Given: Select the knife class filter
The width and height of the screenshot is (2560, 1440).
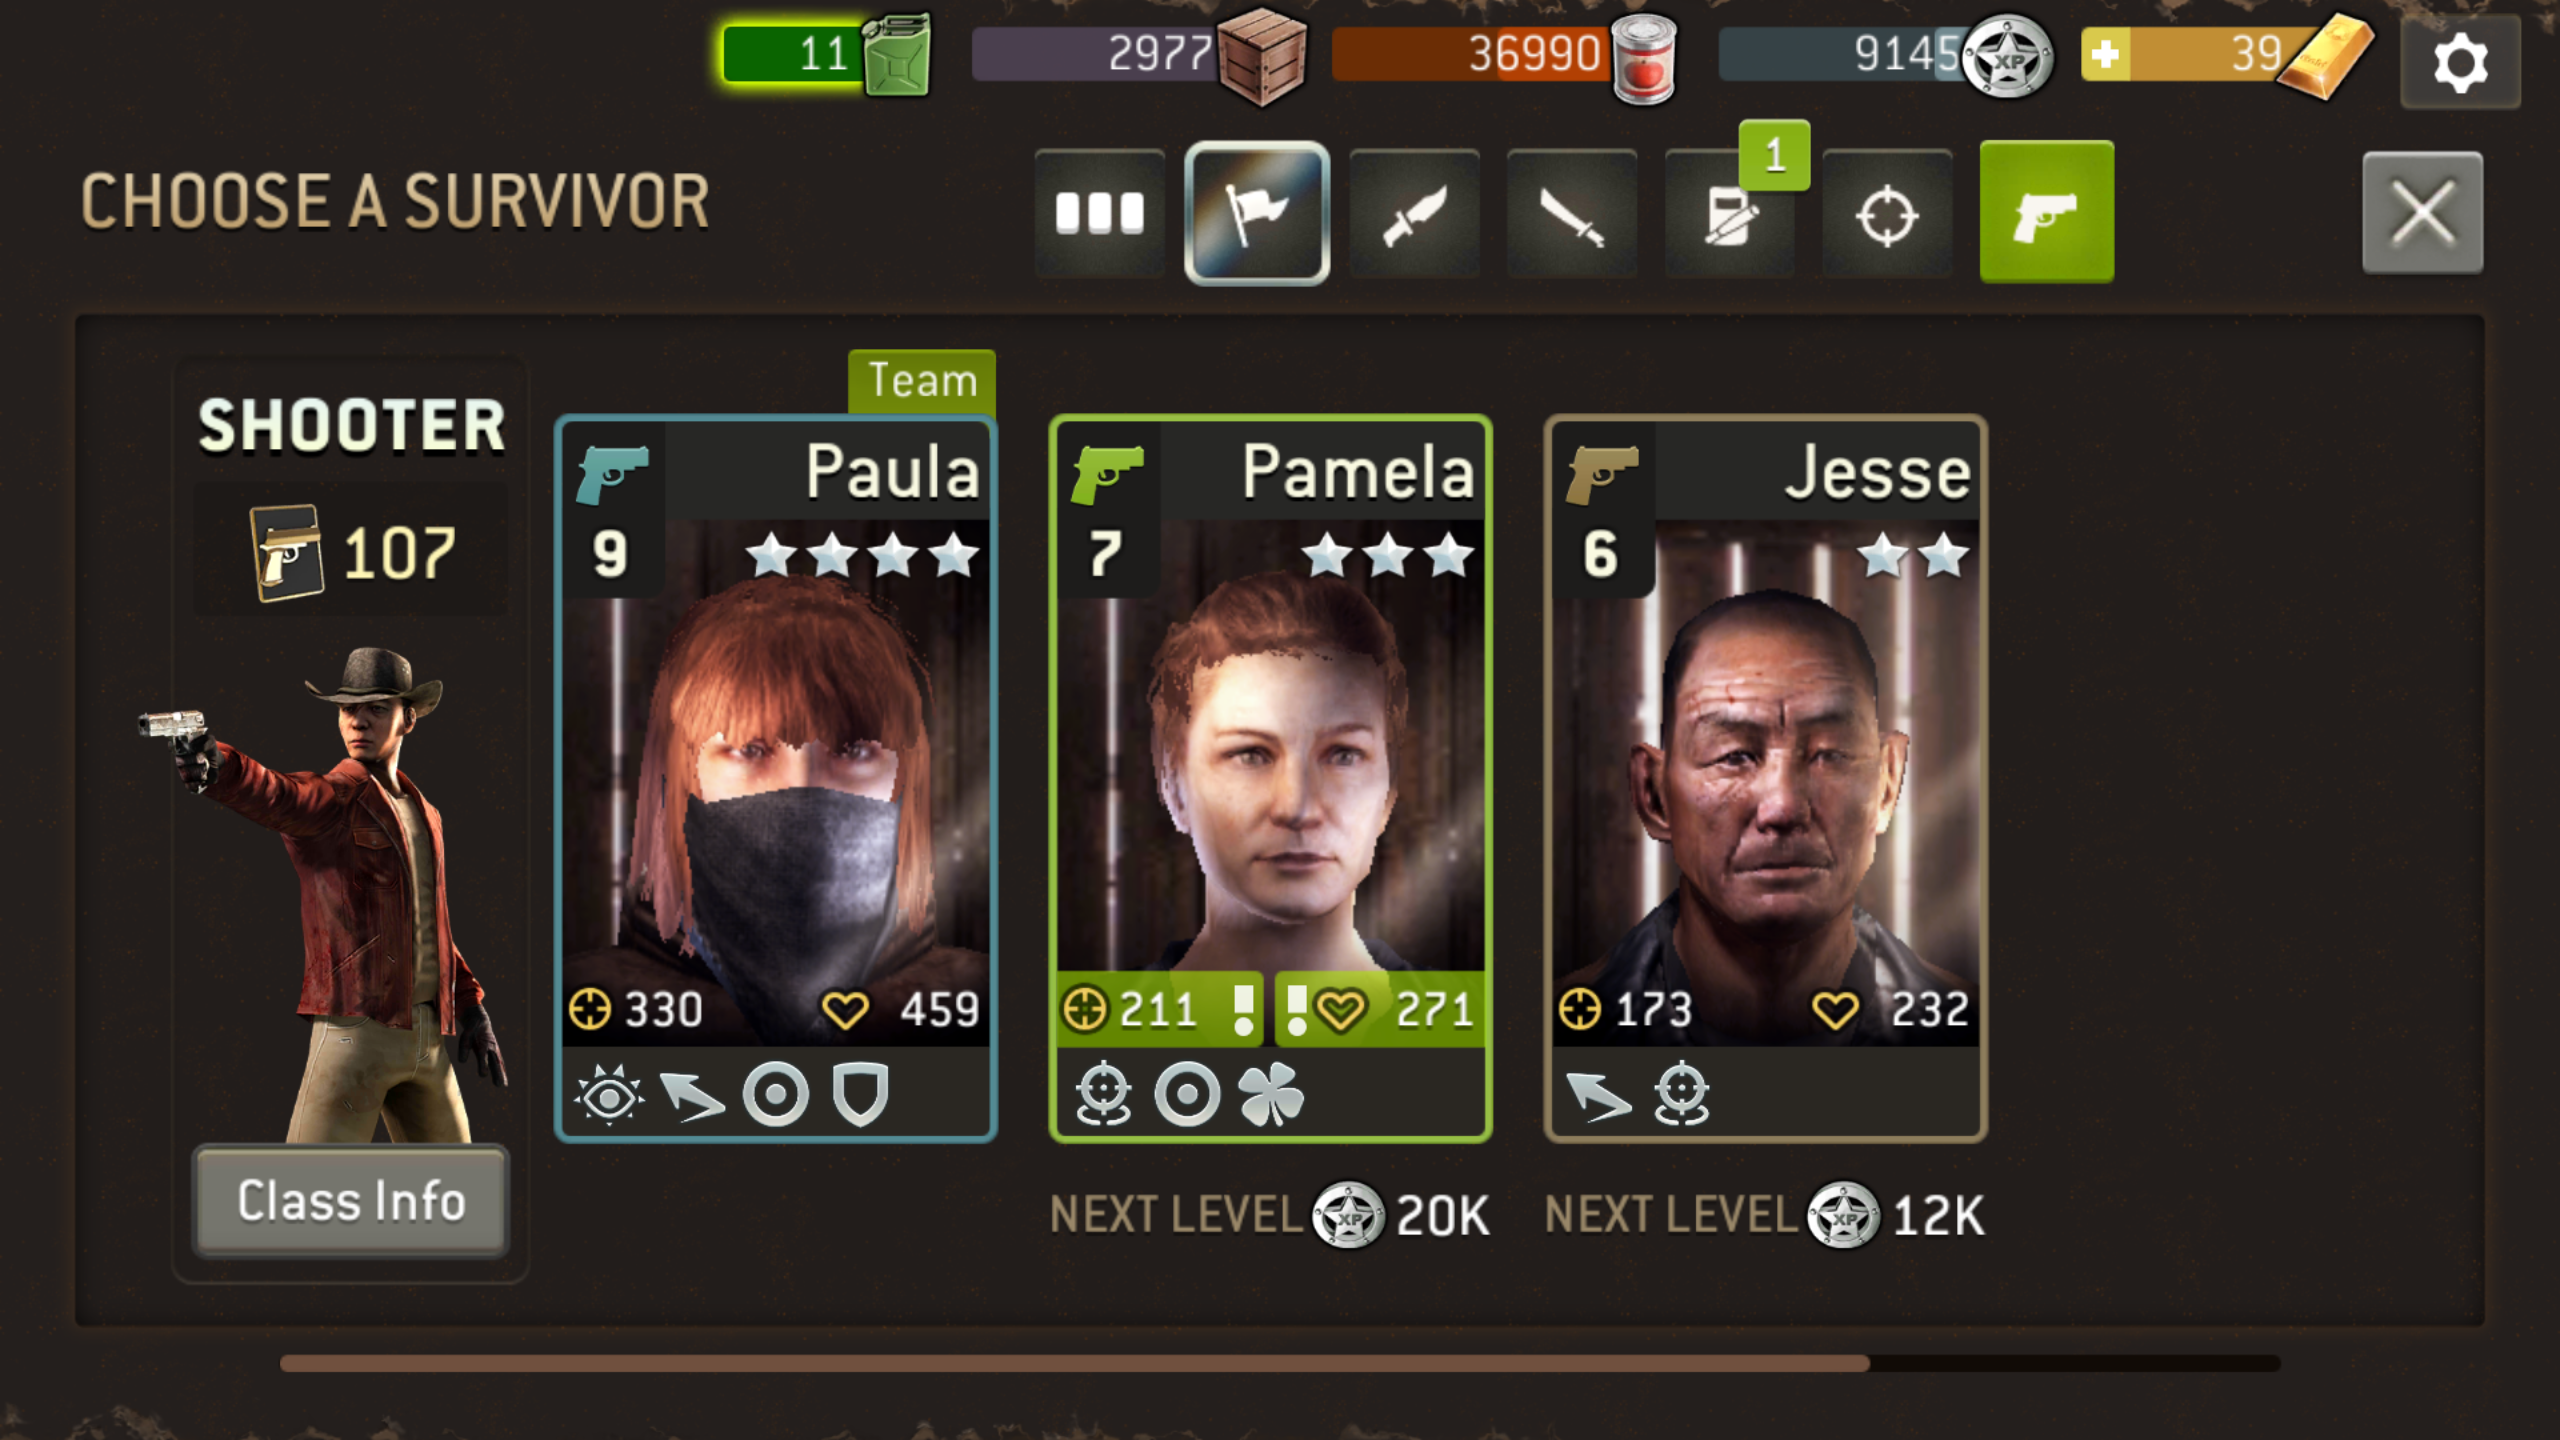Looking at the screenshot, I should coord(1414,213).
